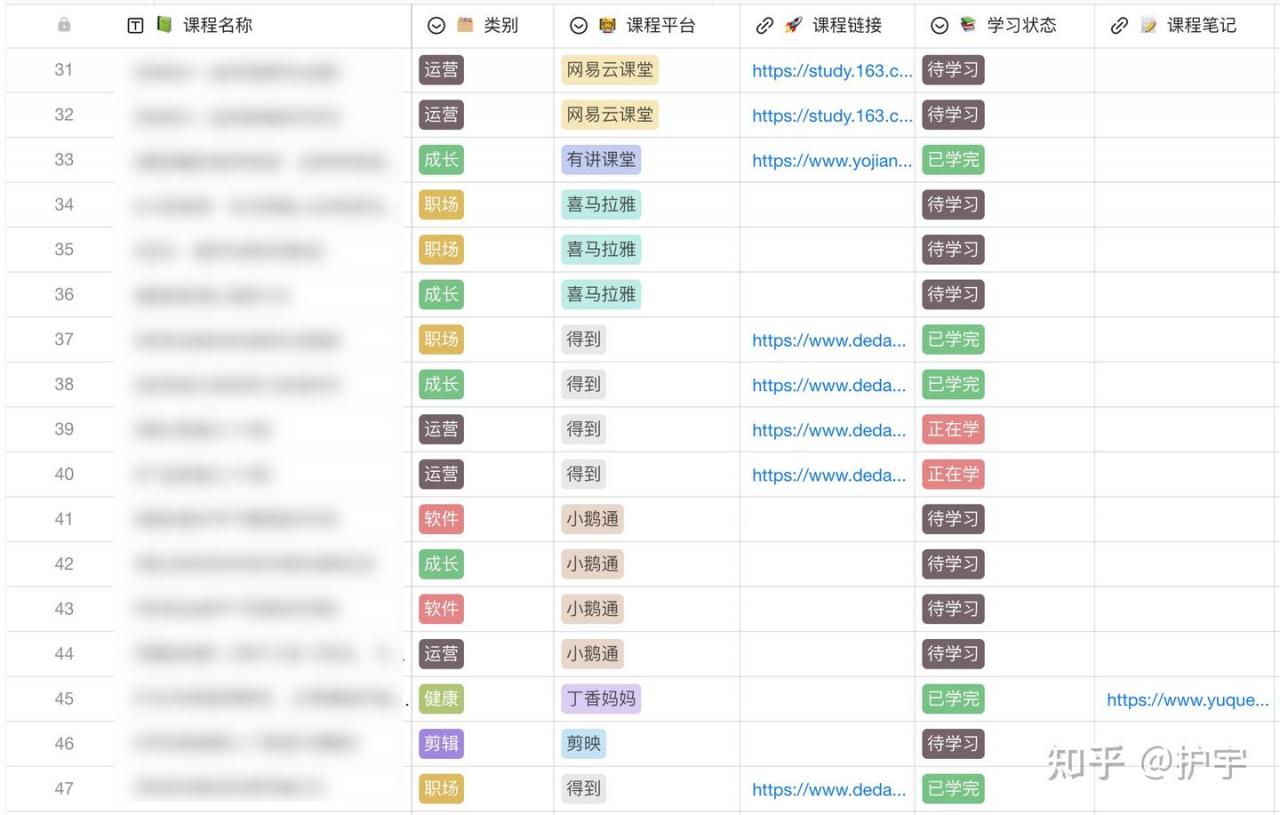Select the 丁香妈妈 platform tag
Screen dimensions: 1280x815
click(x=601, y=699)
